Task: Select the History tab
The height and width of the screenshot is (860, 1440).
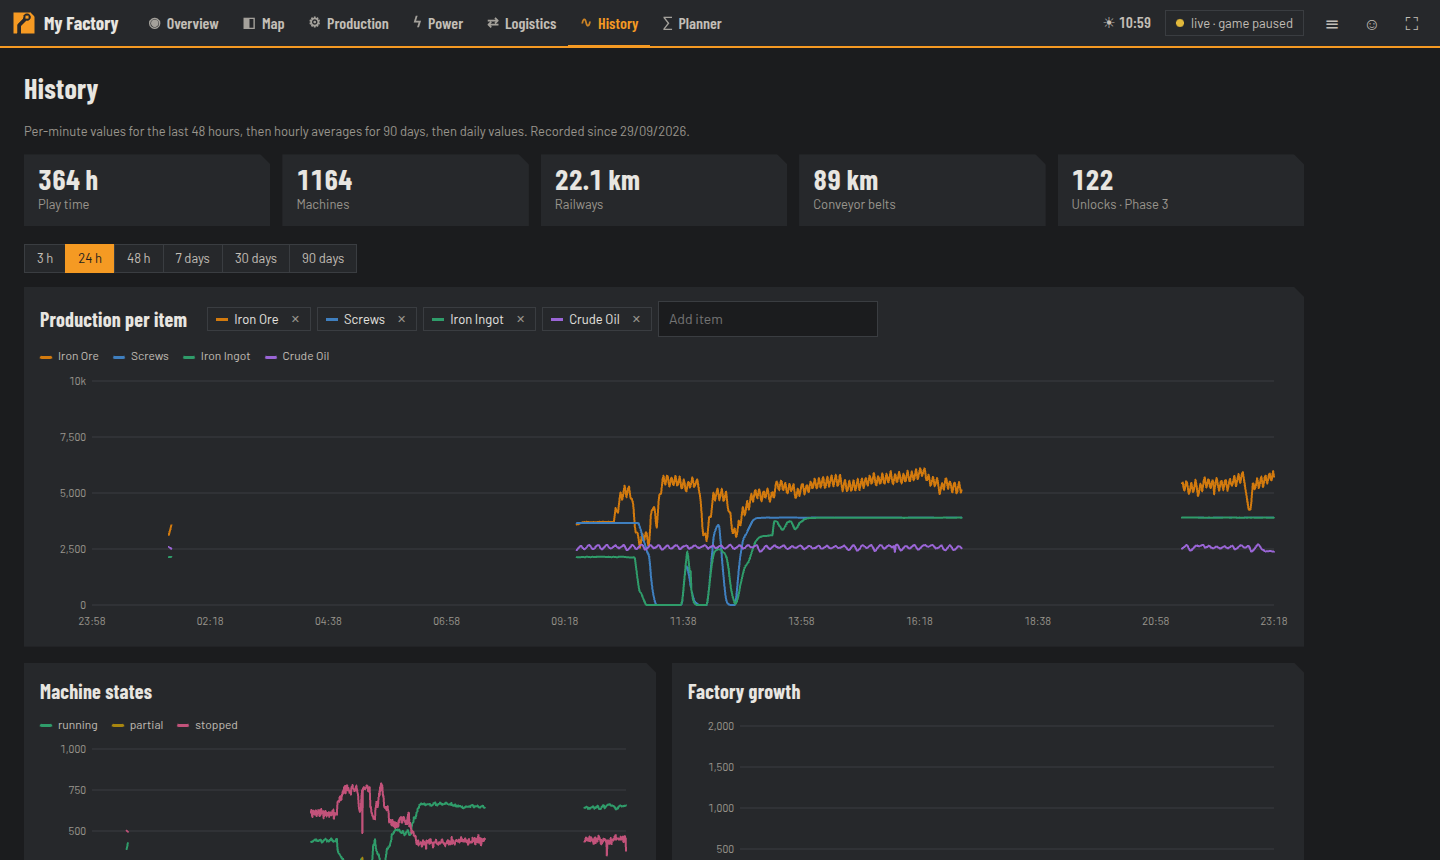Action: [609, 24]
